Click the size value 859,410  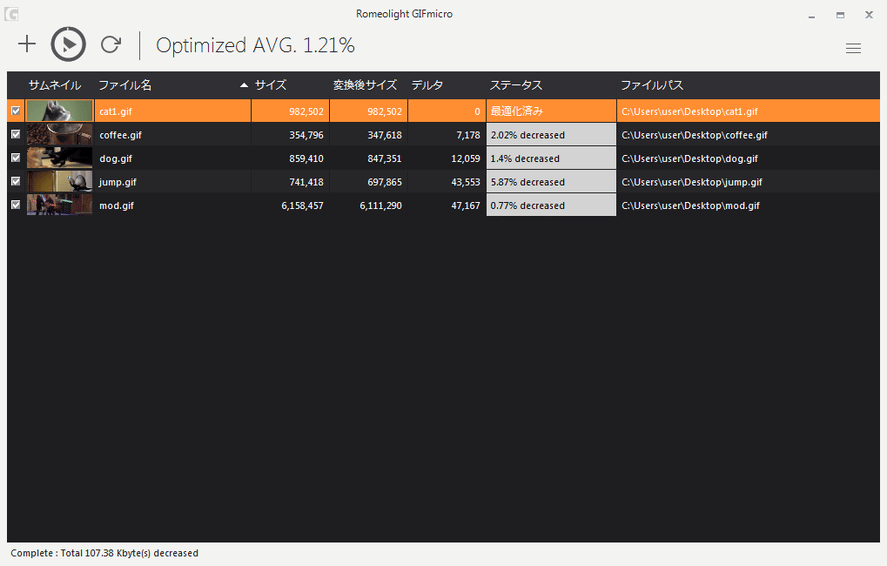coord(306,159)
